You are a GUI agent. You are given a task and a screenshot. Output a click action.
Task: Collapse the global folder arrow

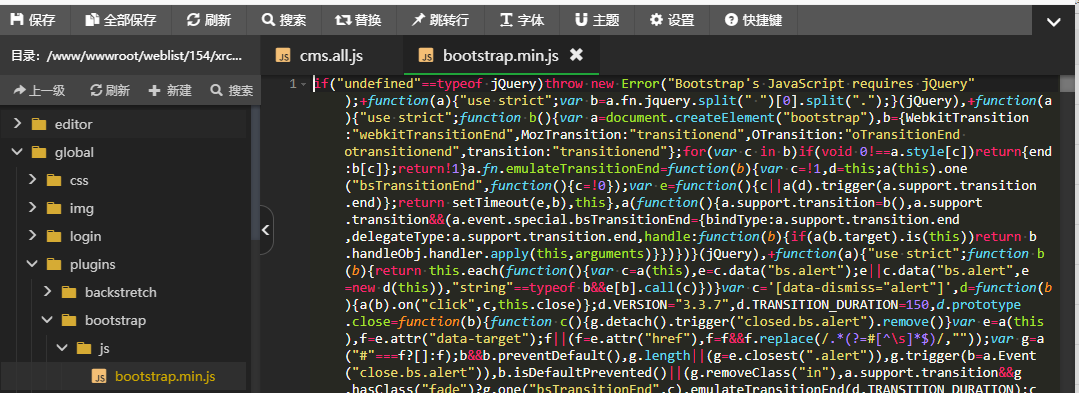pyautogui.click(x=18, y=152)
